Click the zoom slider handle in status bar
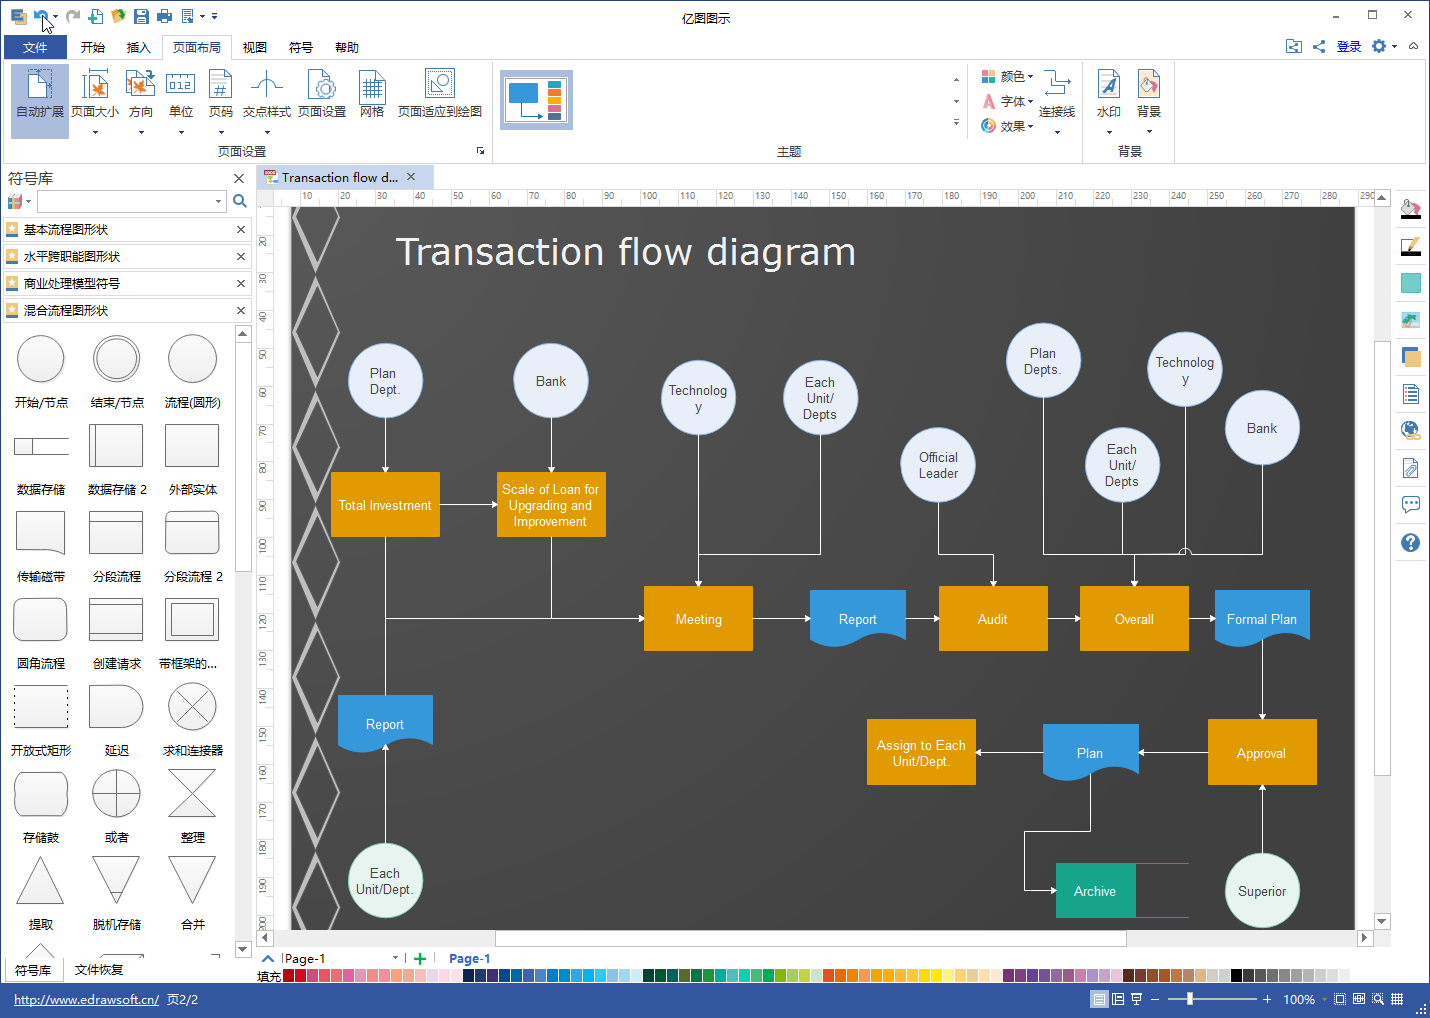This screenshot has height=1018, width=1430. pos(1189,999)
